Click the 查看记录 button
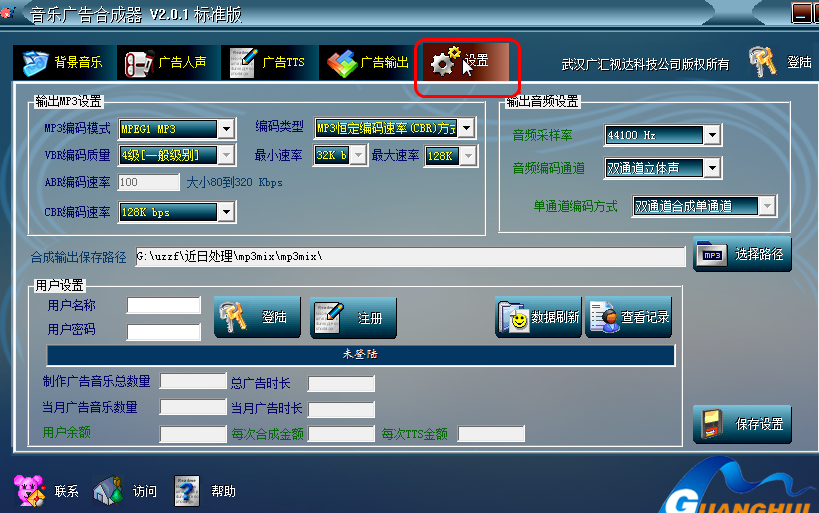The image size is (819, 513). 628,317
